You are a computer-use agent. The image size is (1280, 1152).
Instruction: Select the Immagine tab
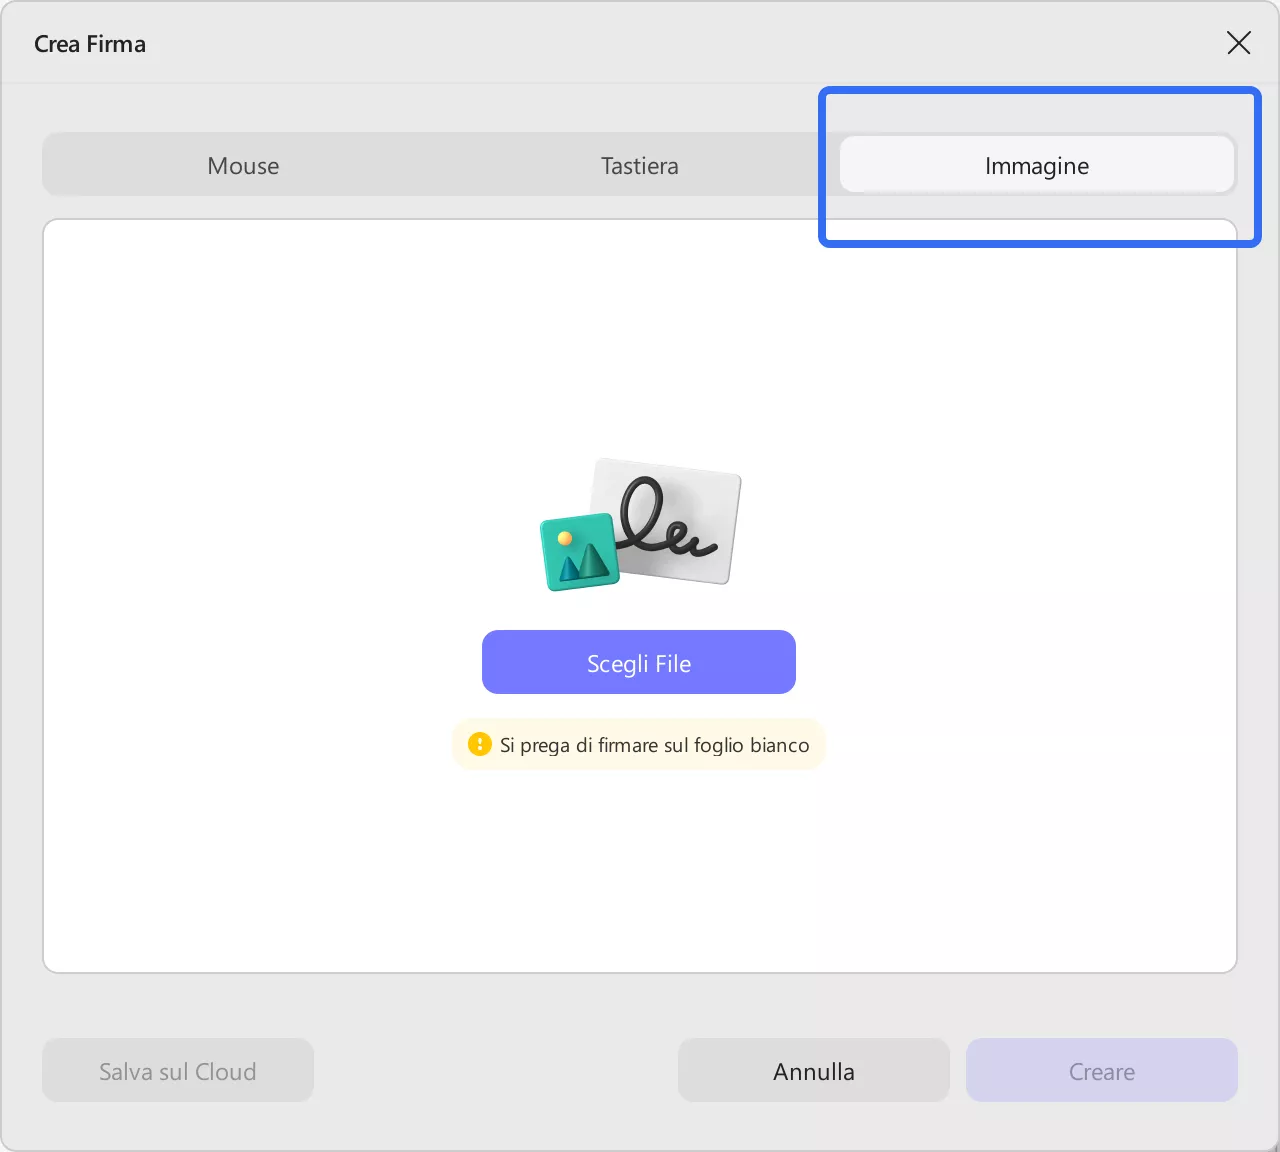pyautogui.click(x=1037, y=165)
